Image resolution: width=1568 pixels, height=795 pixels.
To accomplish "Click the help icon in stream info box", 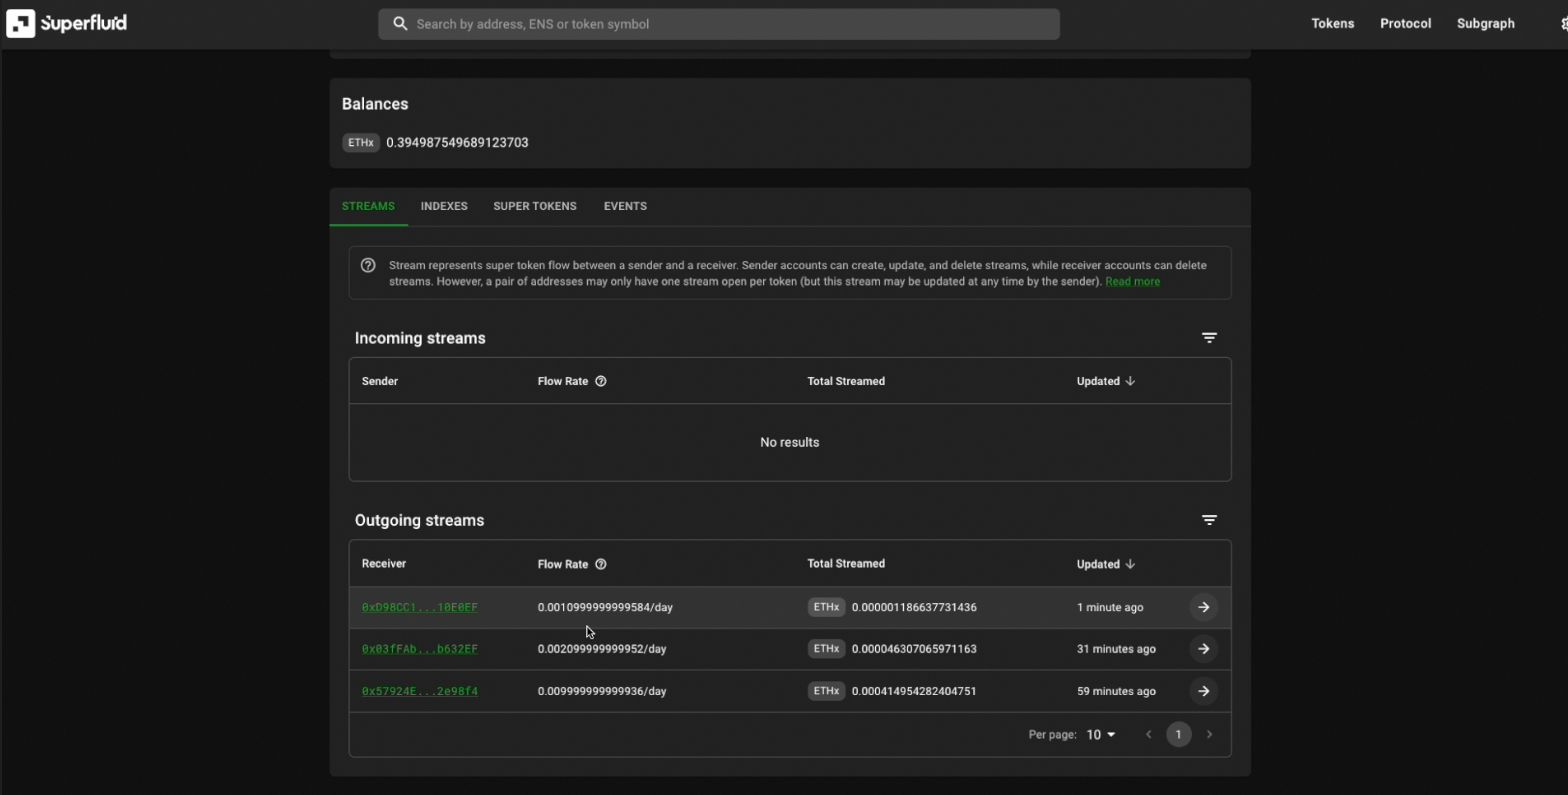I will click(x=368, y=266).
